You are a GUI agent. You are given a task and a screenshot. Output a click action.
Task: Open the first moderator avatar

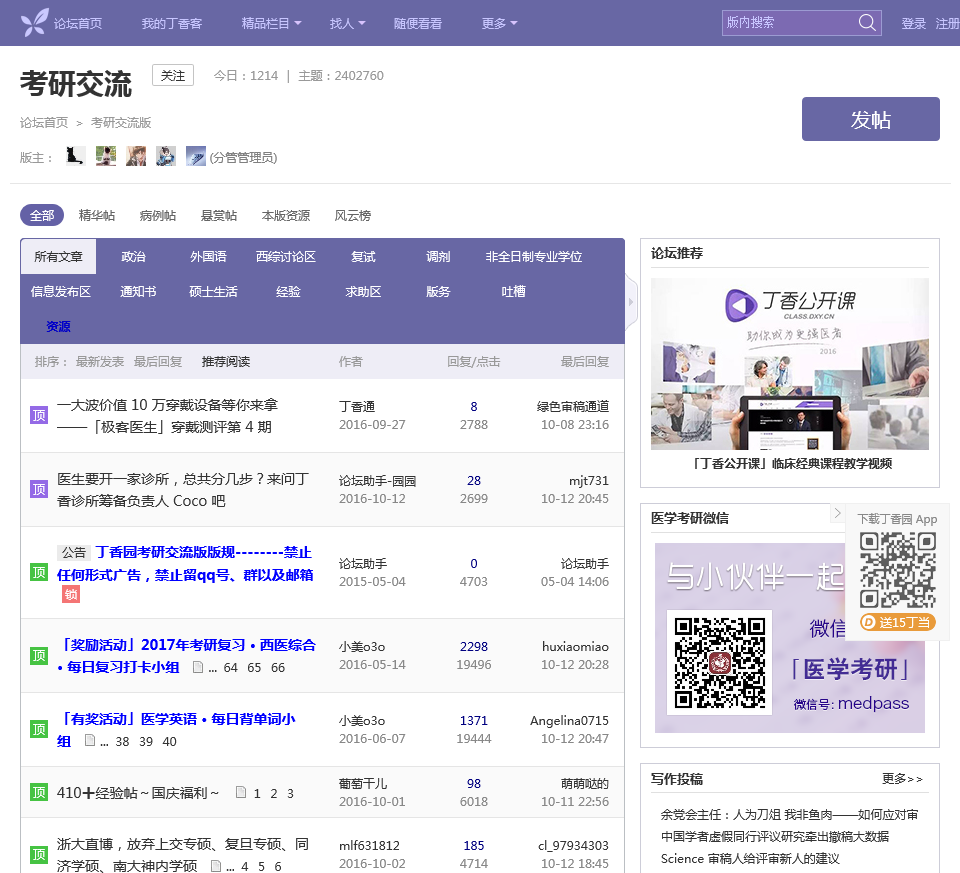[75, 156]
